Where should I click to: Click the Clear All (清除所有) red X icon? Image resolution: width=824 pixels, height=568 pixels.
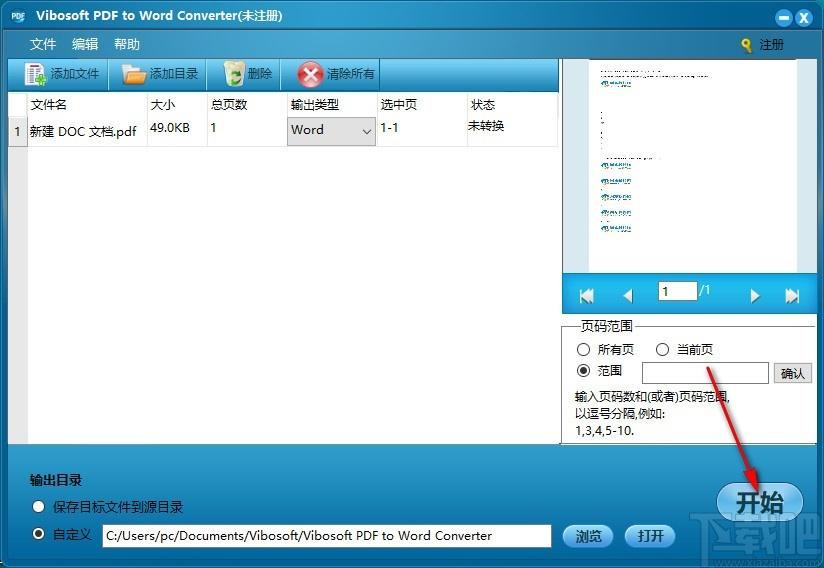pyautogui.click(x=310, y=75)
